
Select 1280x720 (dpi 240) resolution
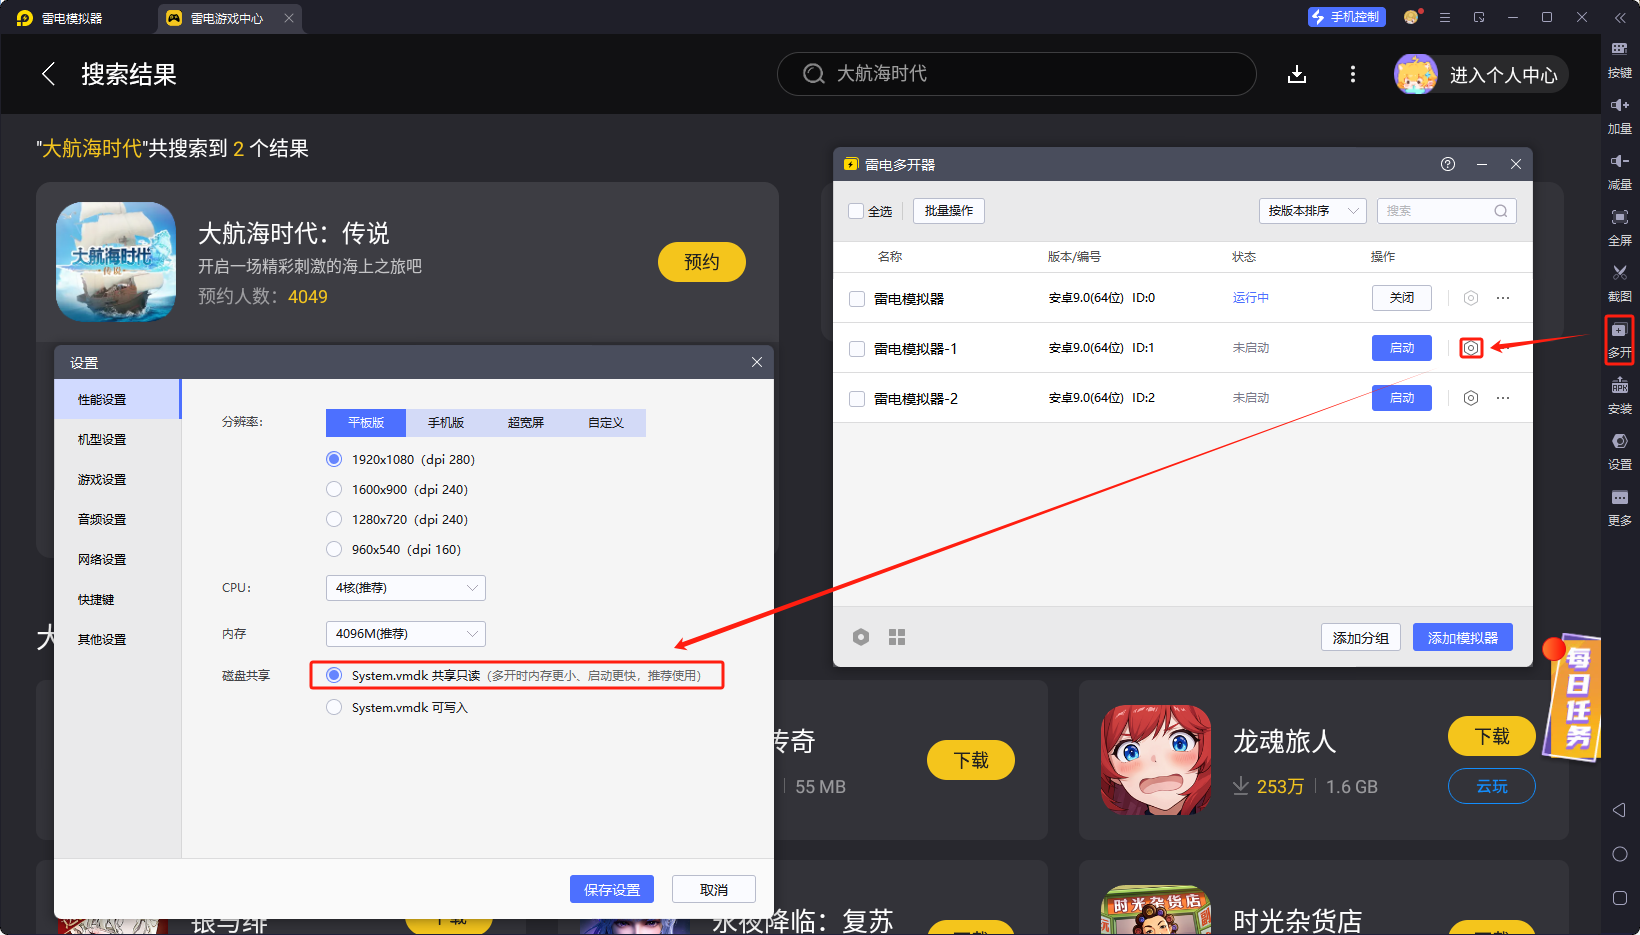click(334, 519)
